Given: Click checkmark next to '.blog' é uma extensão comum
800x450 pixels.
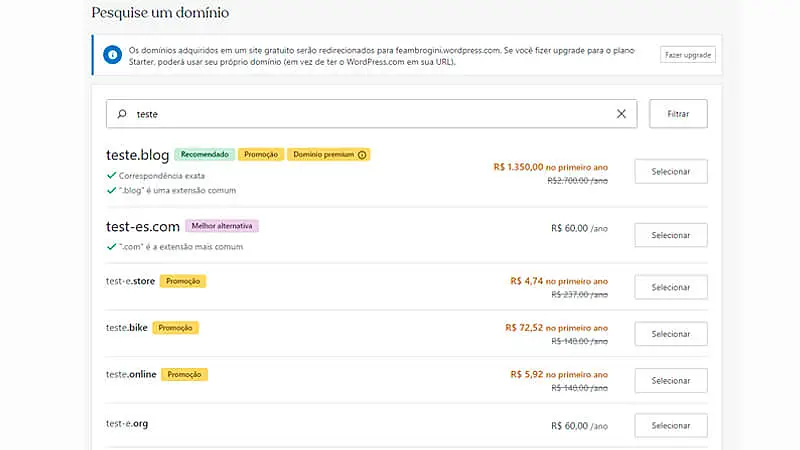Looking at the screenshot, I should (111, 190).
